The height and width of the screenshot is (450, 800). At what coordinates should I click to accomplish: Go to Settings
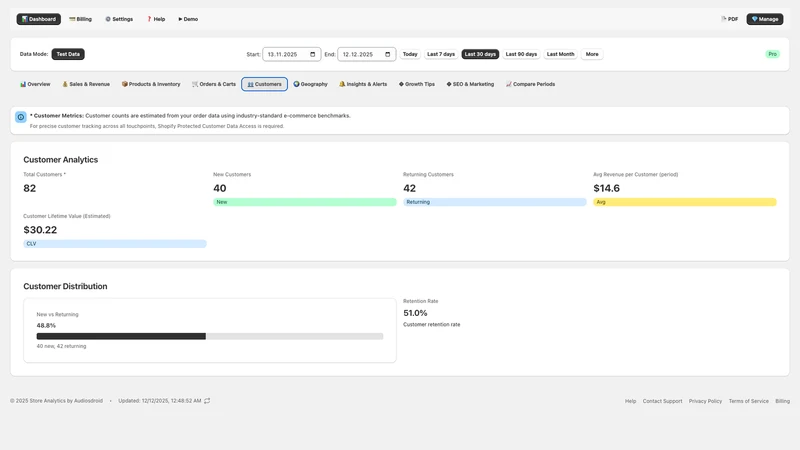[119, 19]
